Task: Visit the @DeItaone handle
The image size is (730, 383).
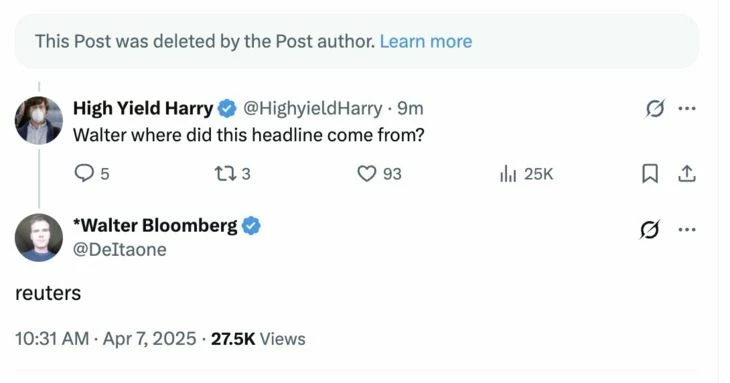Action: tap(120, 250)
